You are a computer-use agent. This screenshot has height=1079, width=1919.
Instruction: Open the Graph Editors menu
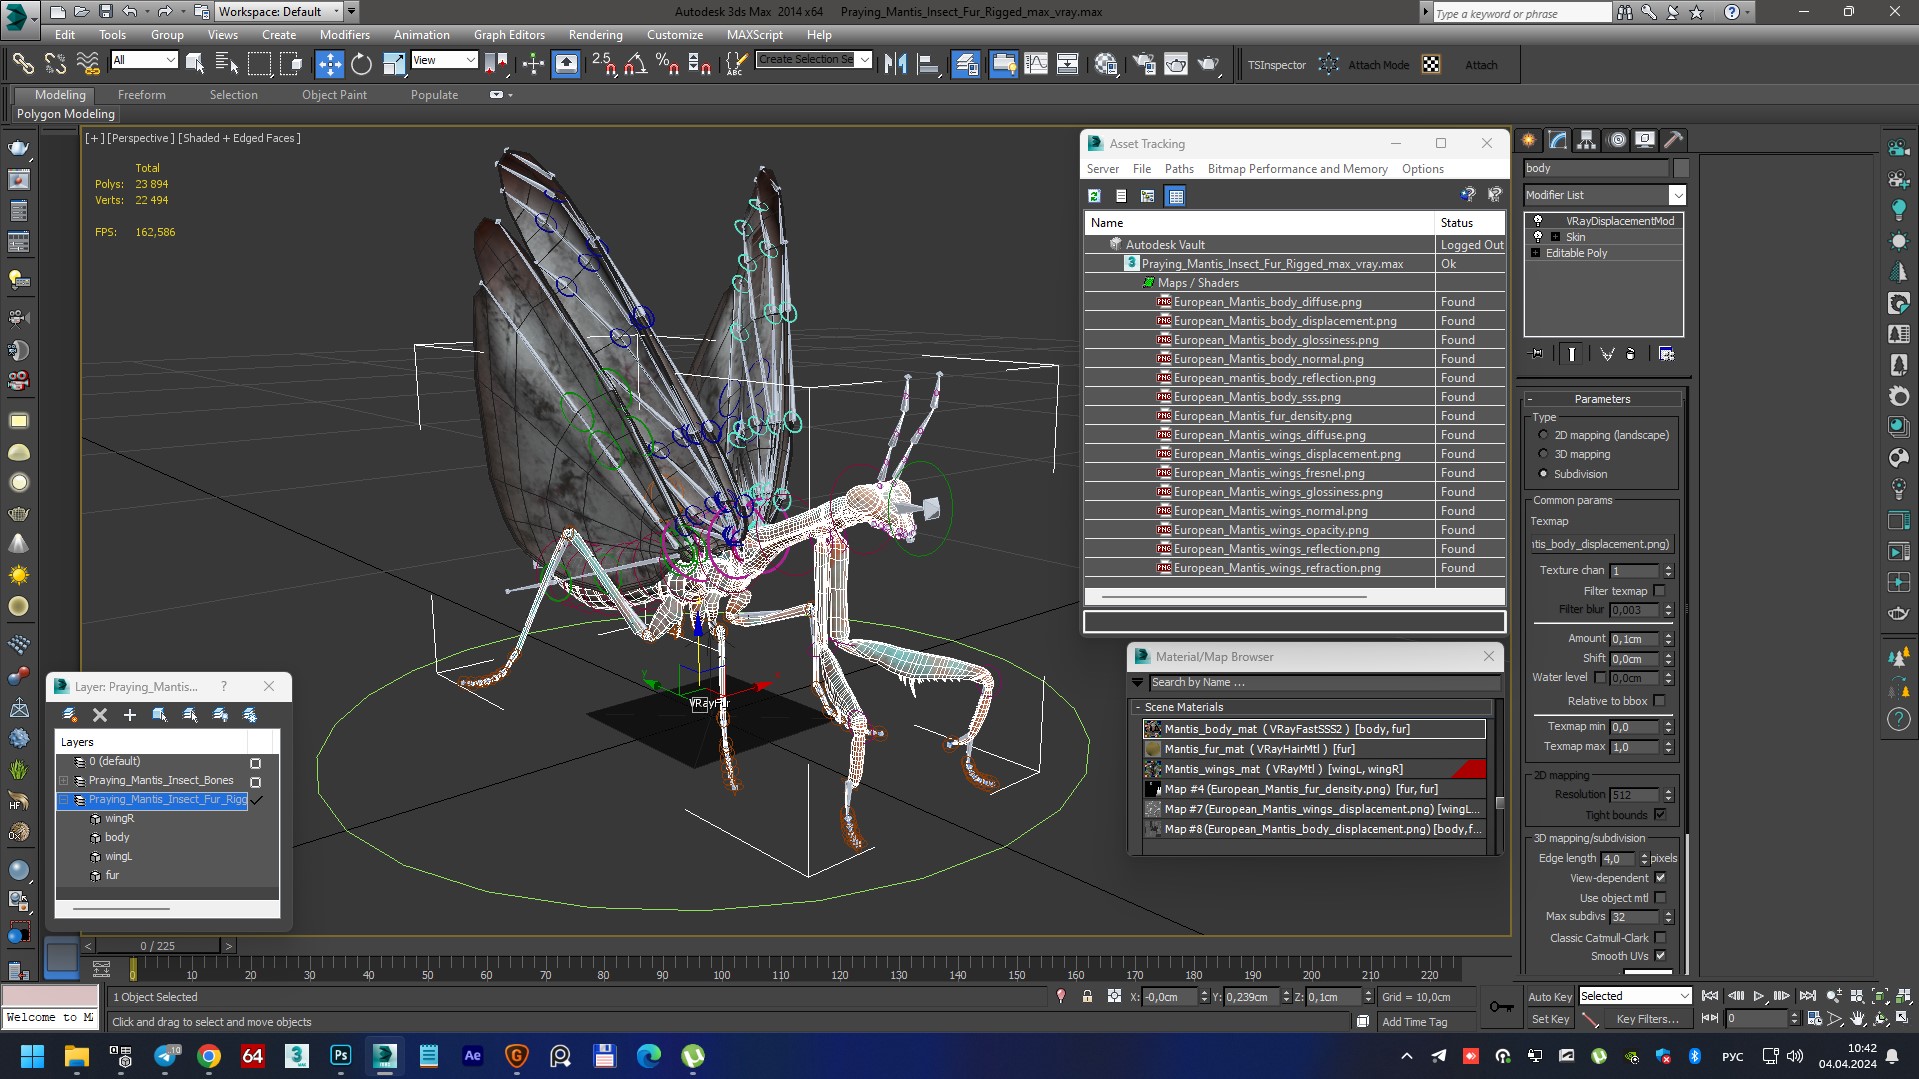coord(508,35)
